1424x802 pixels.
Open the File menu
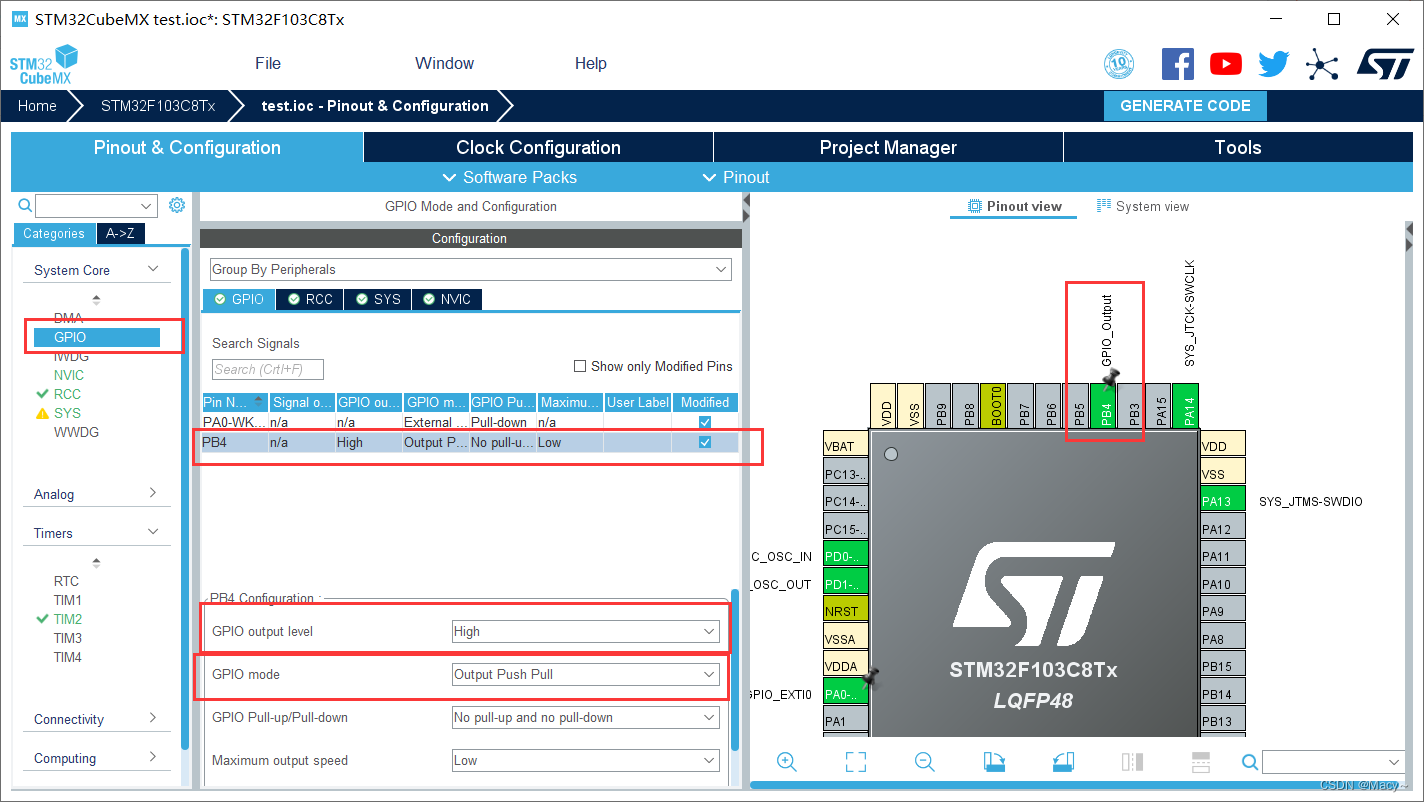[268, 63]
